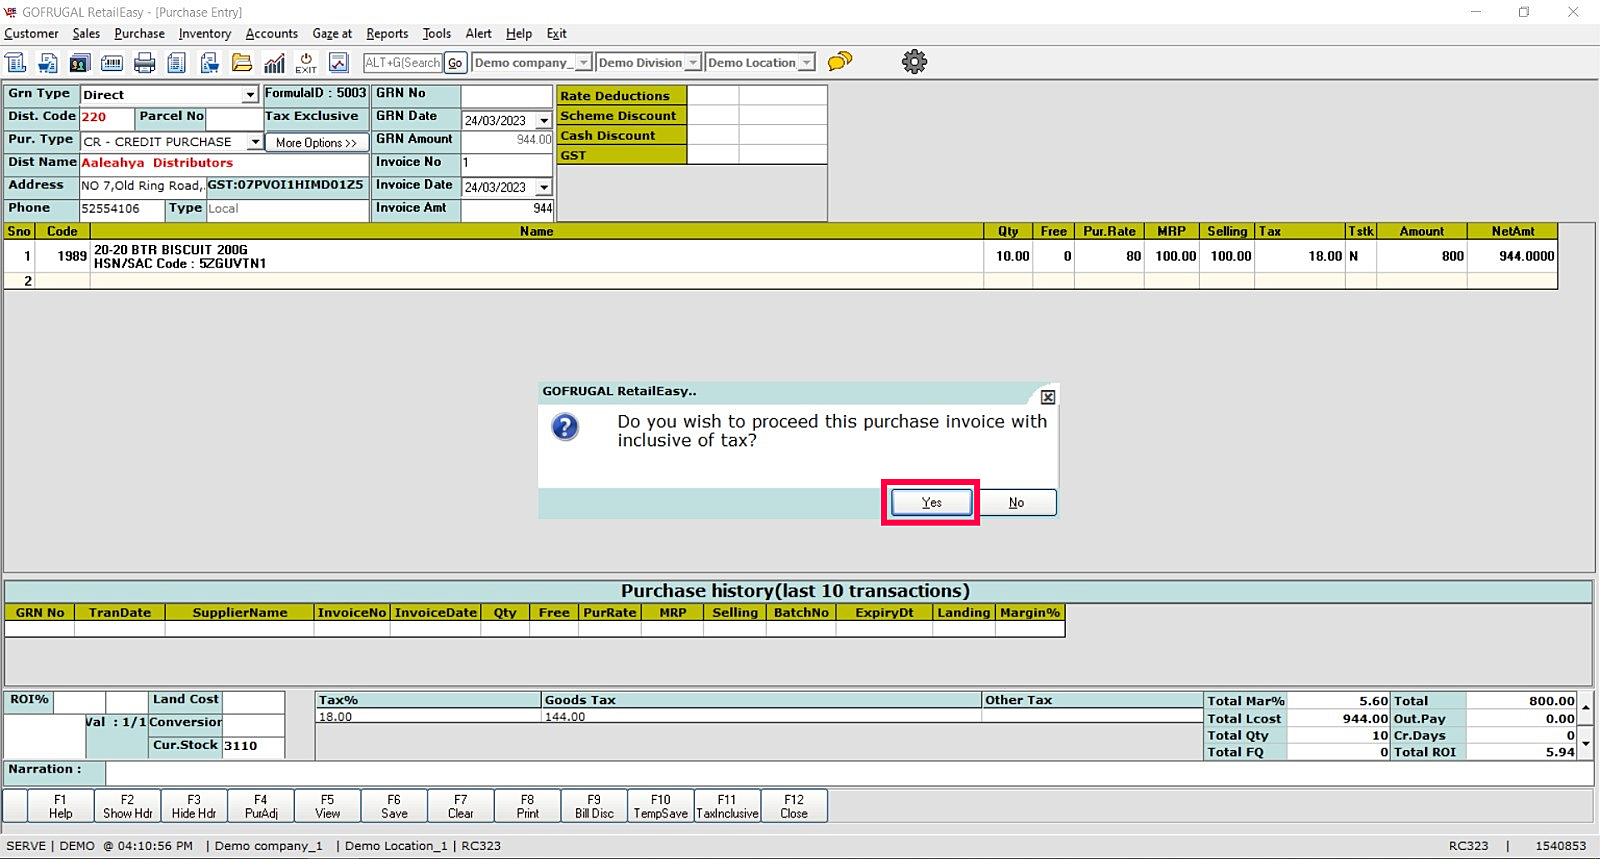The width and height of the screenshot is (1600, 859).
Task: Click No in the tax dialog
Action: (x=1016, y=502)
